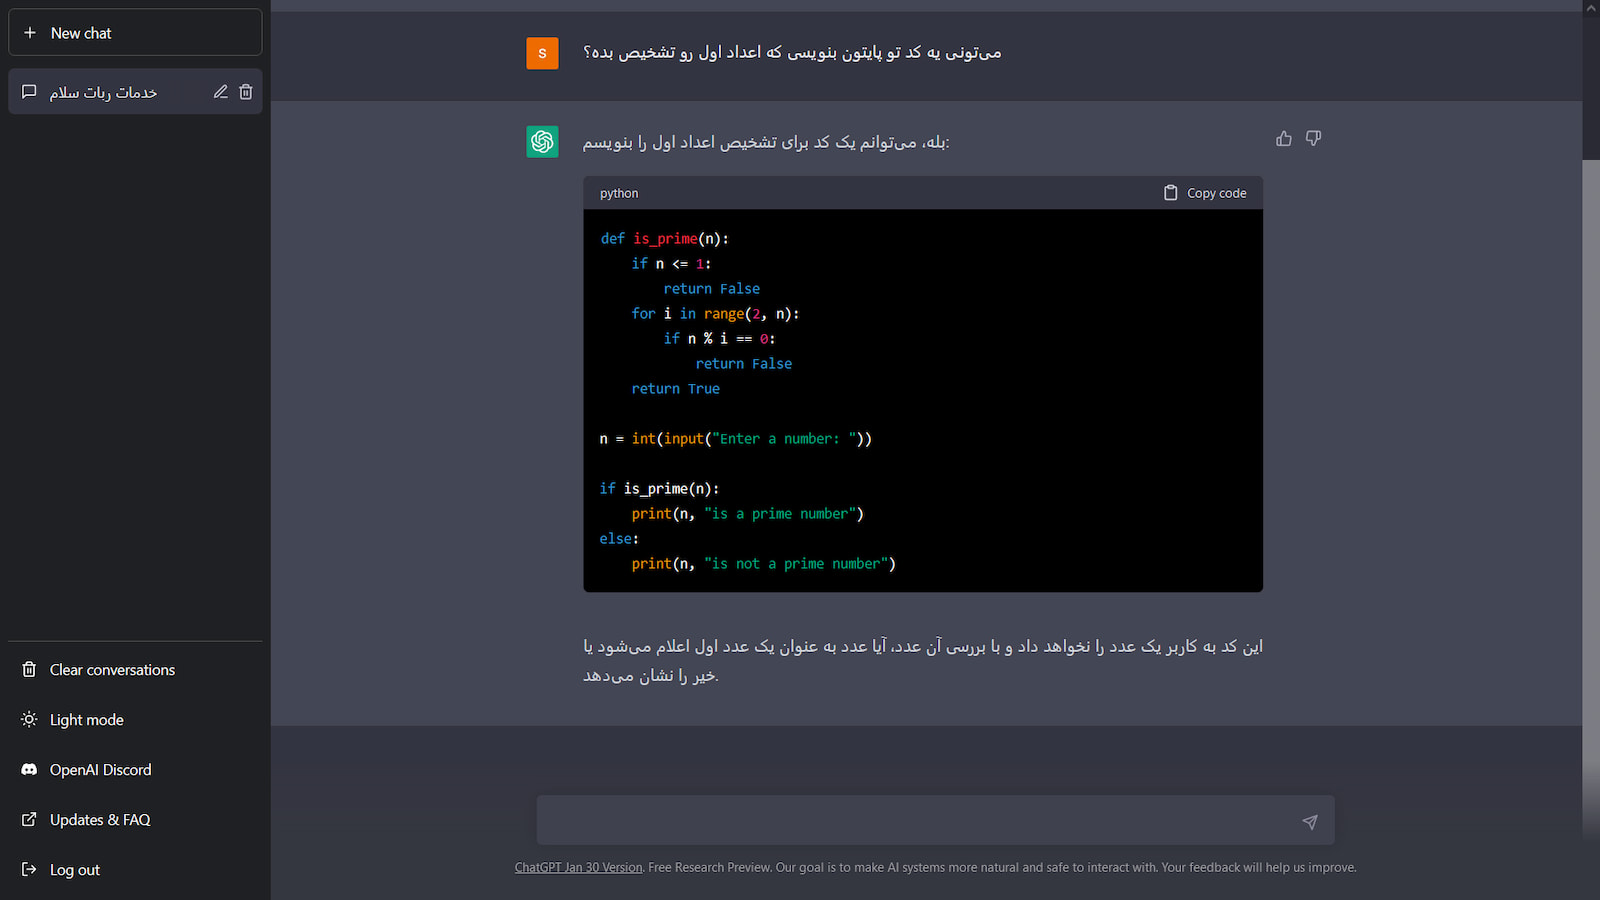Select Clear conversations
Screen dimensions: 1600x900
point(135,670)
